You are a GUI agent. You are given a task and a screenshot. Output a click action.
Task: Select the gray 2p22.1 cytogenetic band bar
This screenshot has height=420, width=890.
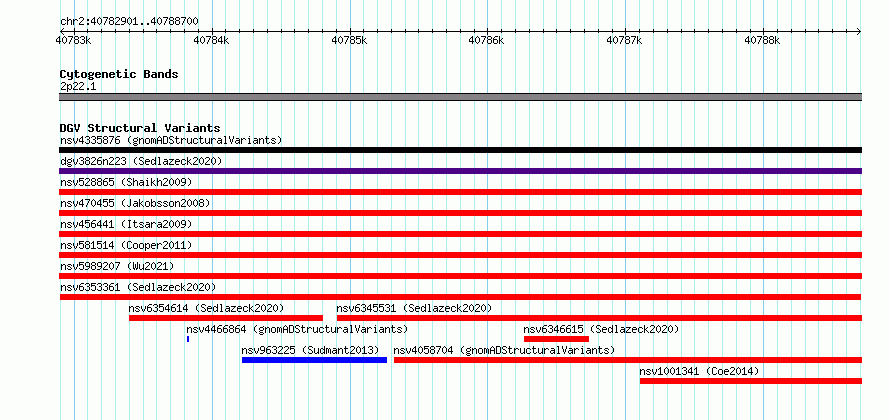(460, 97)
